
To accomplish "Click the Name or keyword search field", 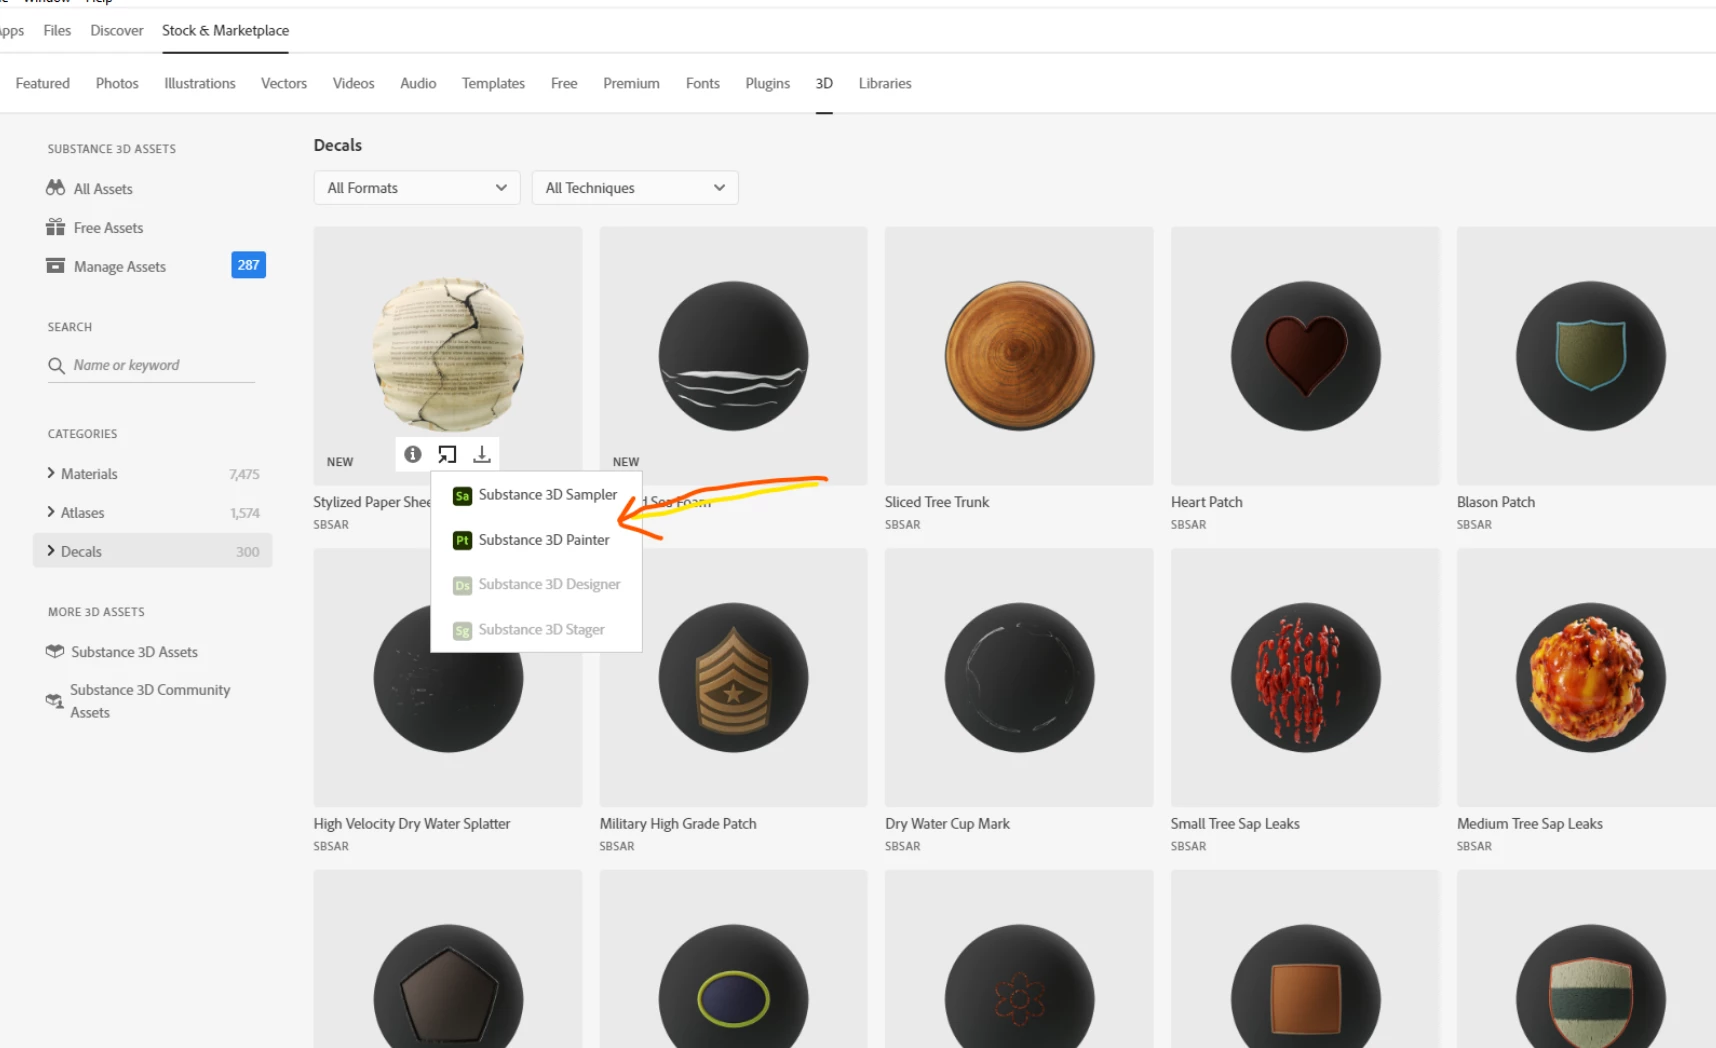I will [151, 366].
